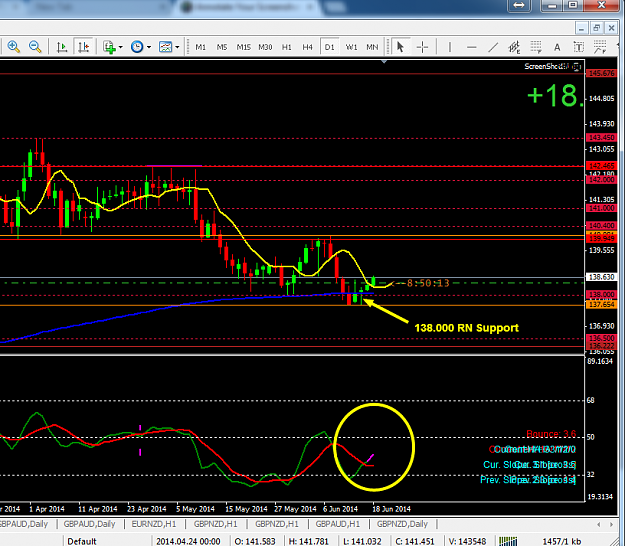Zoom out of the chart
Screen dimensions: 625x546
35,47
